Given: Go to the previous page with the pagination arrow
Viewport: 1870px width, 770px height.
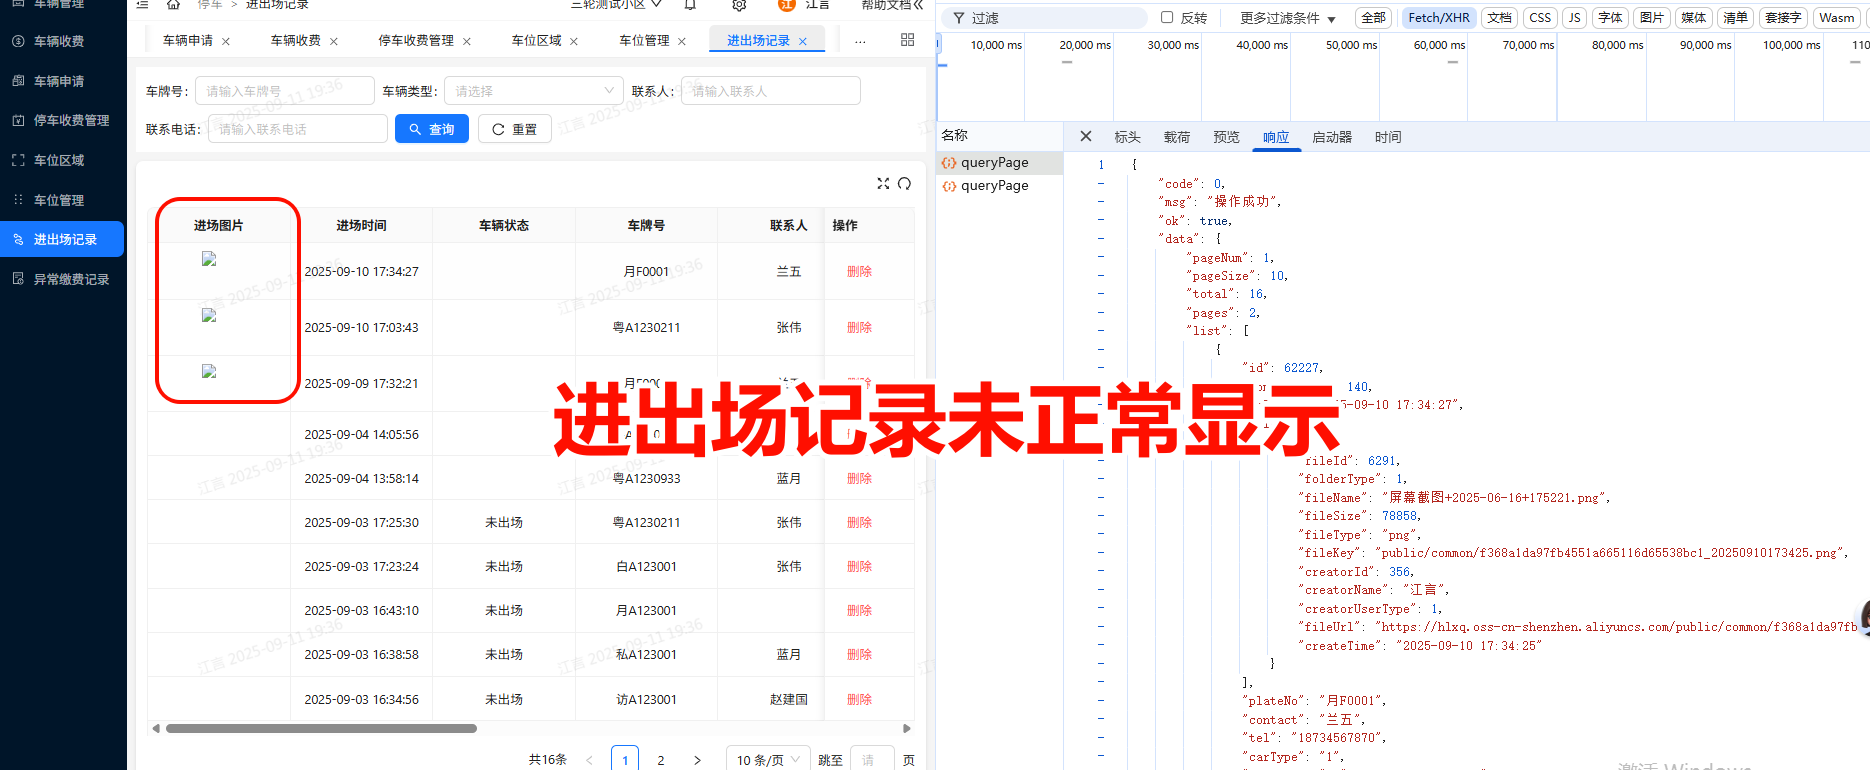Looking at the screenshot, I should (590, 760).
